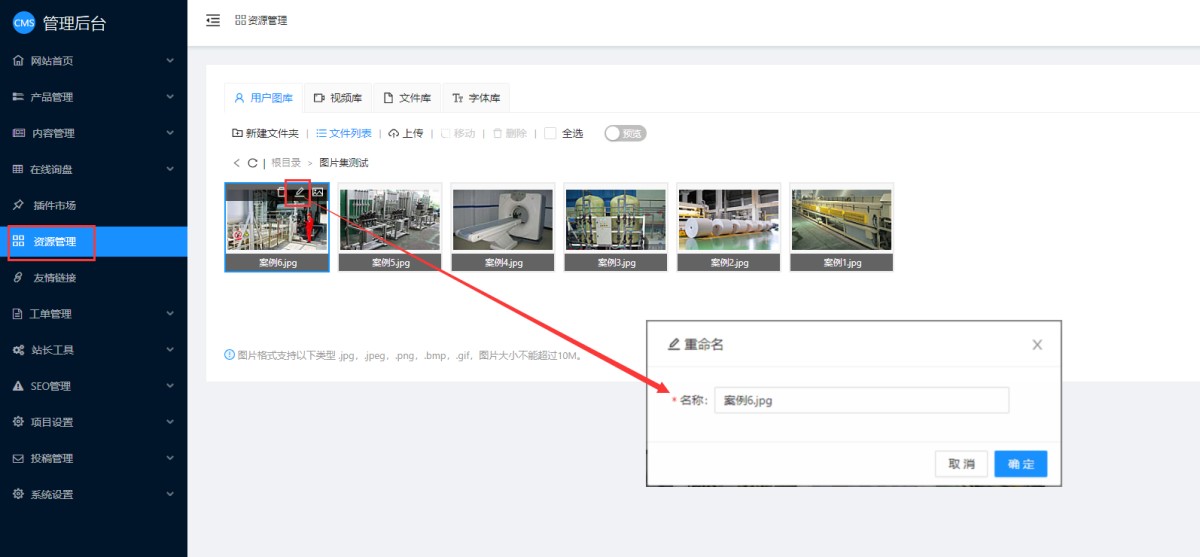Click 确定 in the rename dialog
This screenshot has width=1200, height=557.
coord(1020,464)
